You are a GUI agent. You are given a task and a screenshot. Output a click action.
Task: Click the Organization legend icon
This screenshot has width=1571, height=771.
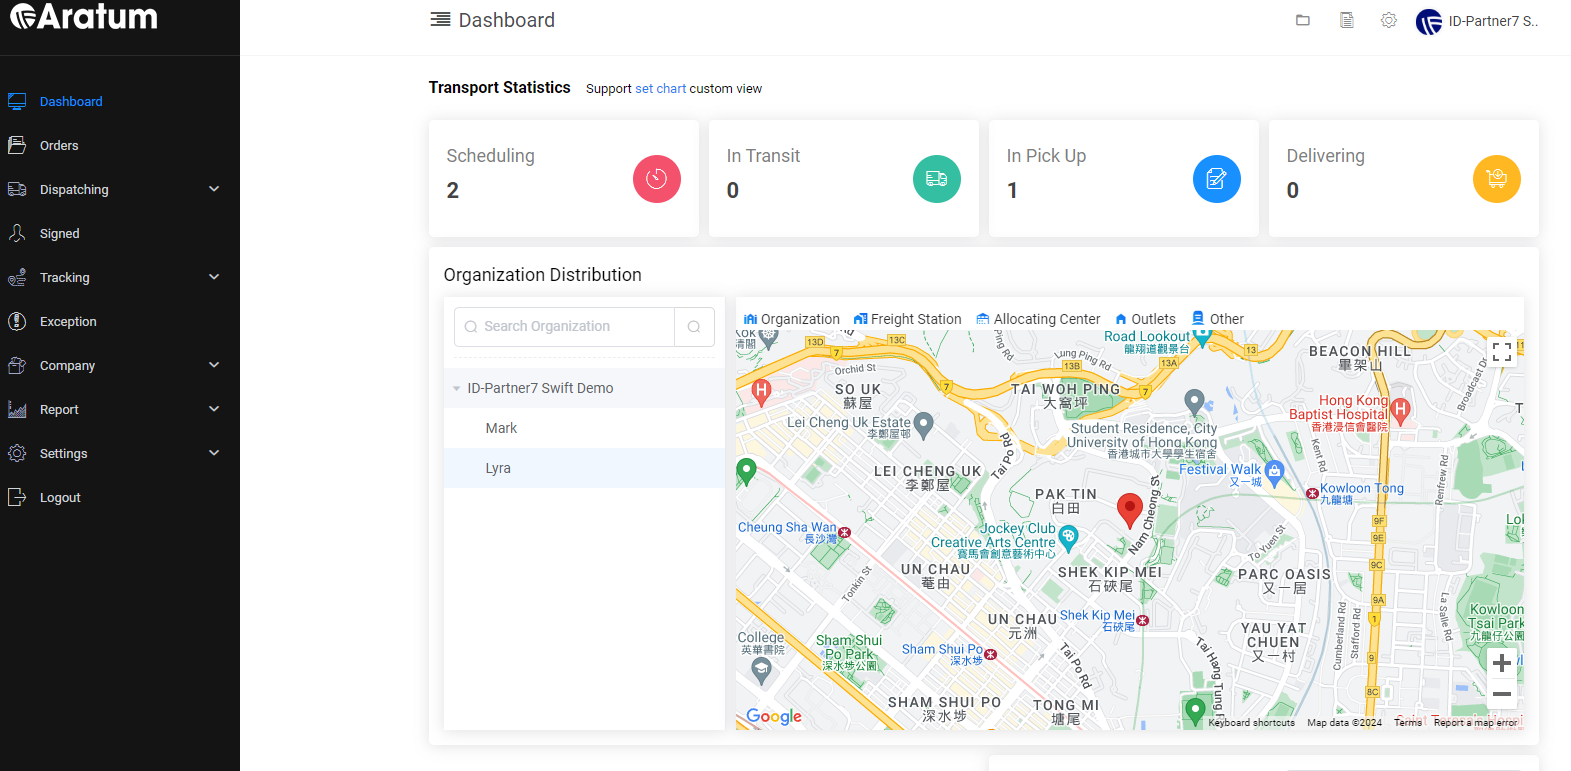coord(751,319)
